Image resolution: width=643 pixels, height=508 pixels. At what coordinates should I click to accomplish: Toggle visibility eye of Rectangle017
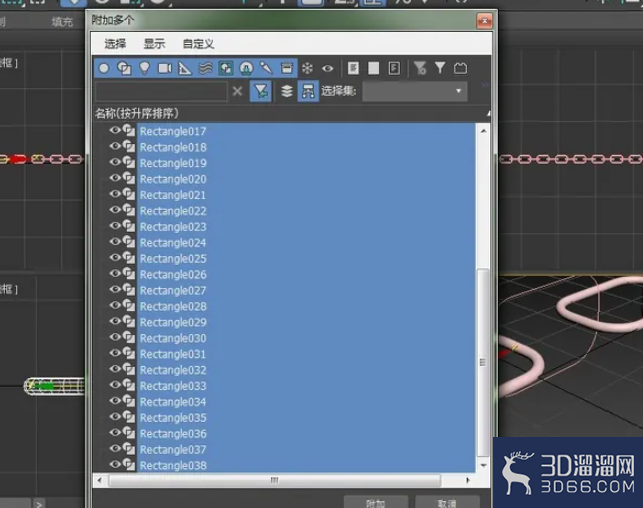115,130
